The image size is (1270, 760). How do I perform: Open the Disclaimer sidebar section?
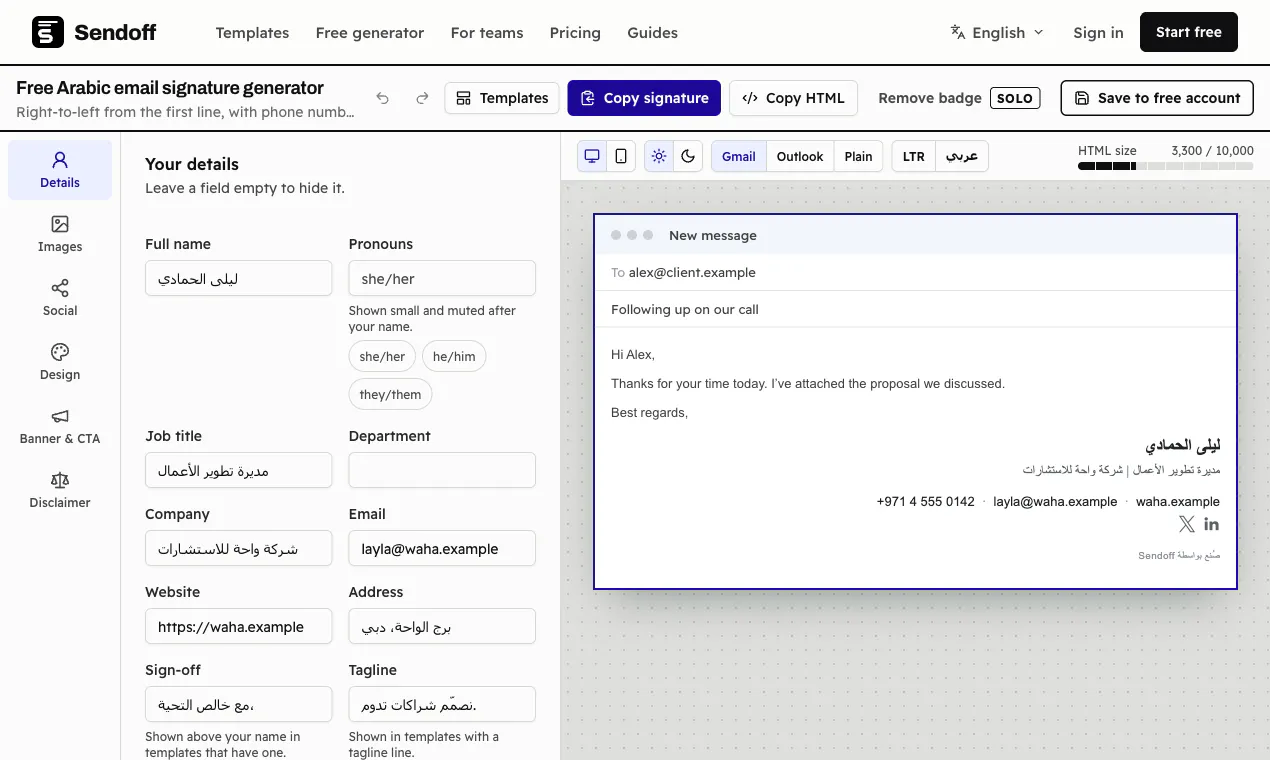60,490
